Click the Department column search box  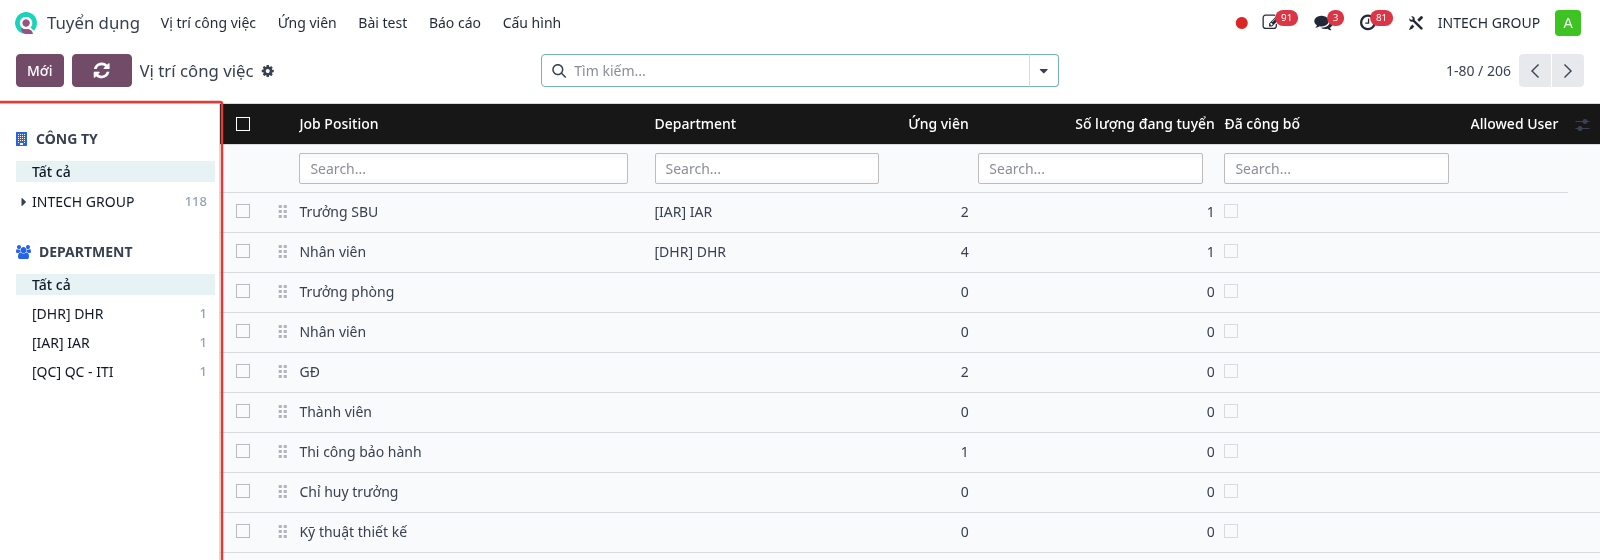point(767,169)
